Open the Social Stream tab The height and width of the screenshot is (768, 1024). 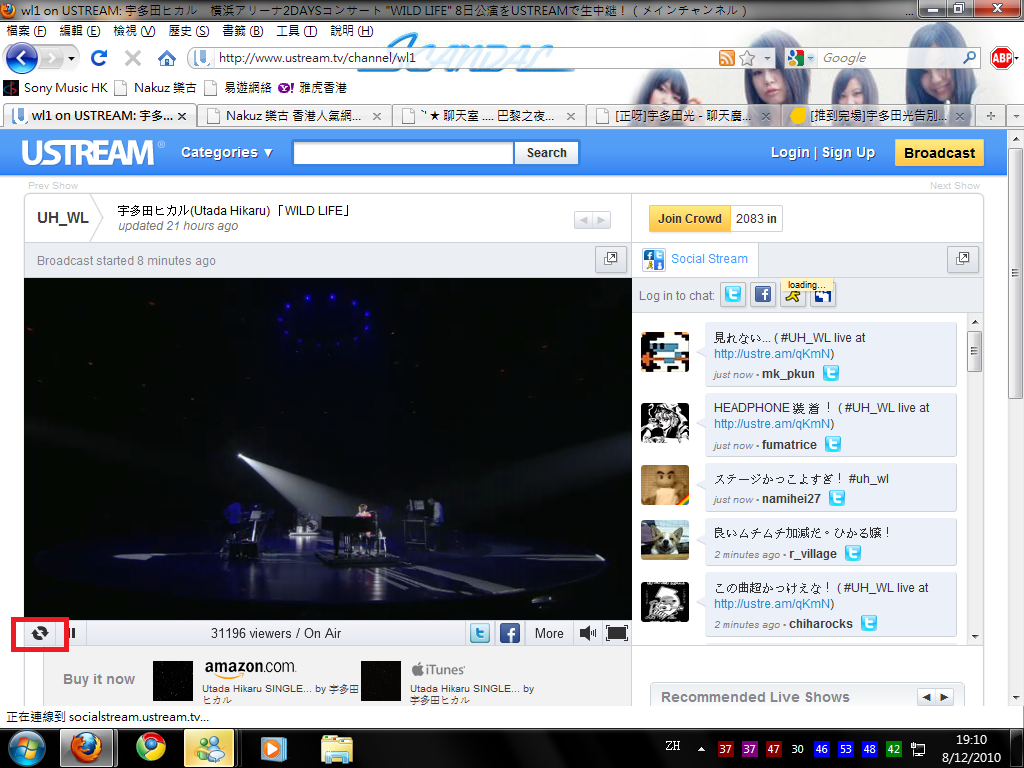(696, 259)
